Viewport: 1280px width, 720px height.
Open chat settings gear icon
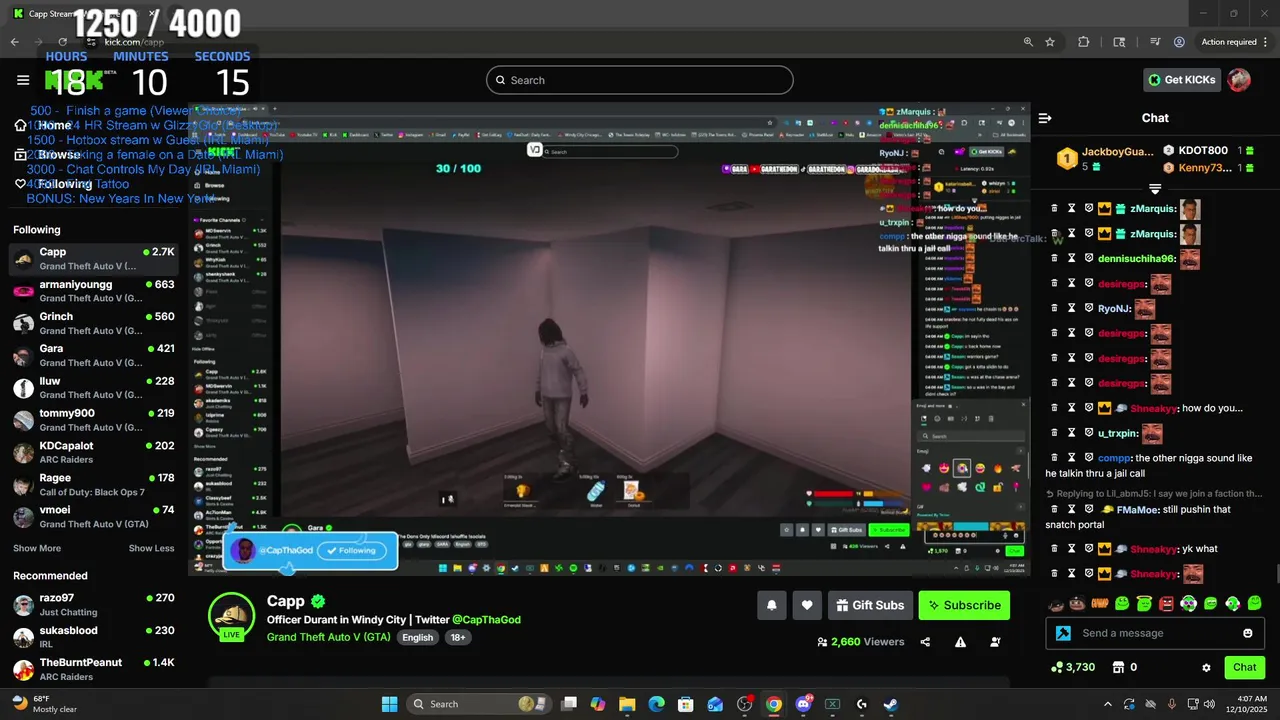pos(1206,667)
